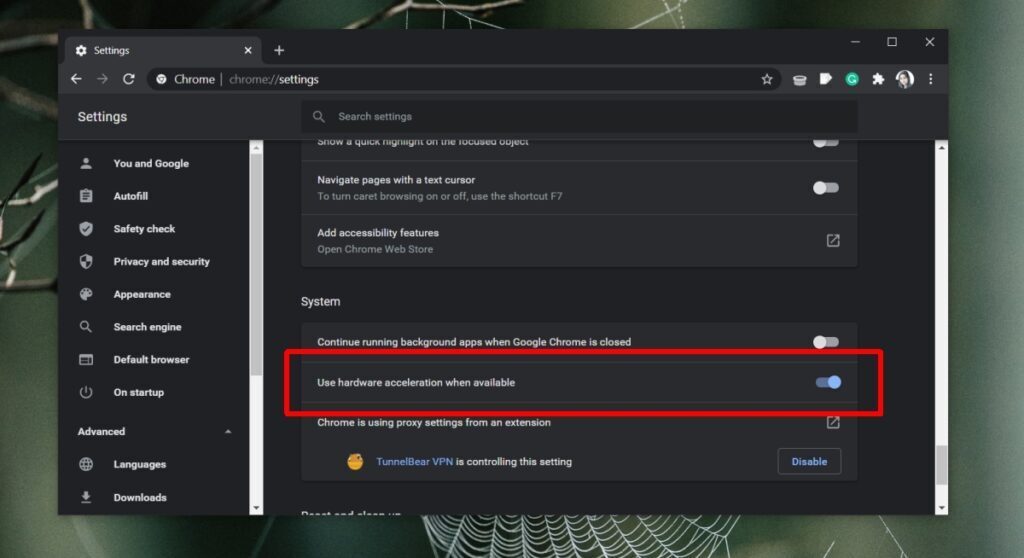The image size is (1024, 558).
Task: Click the magnifier icon in Search settings
Action: [319, 116]
